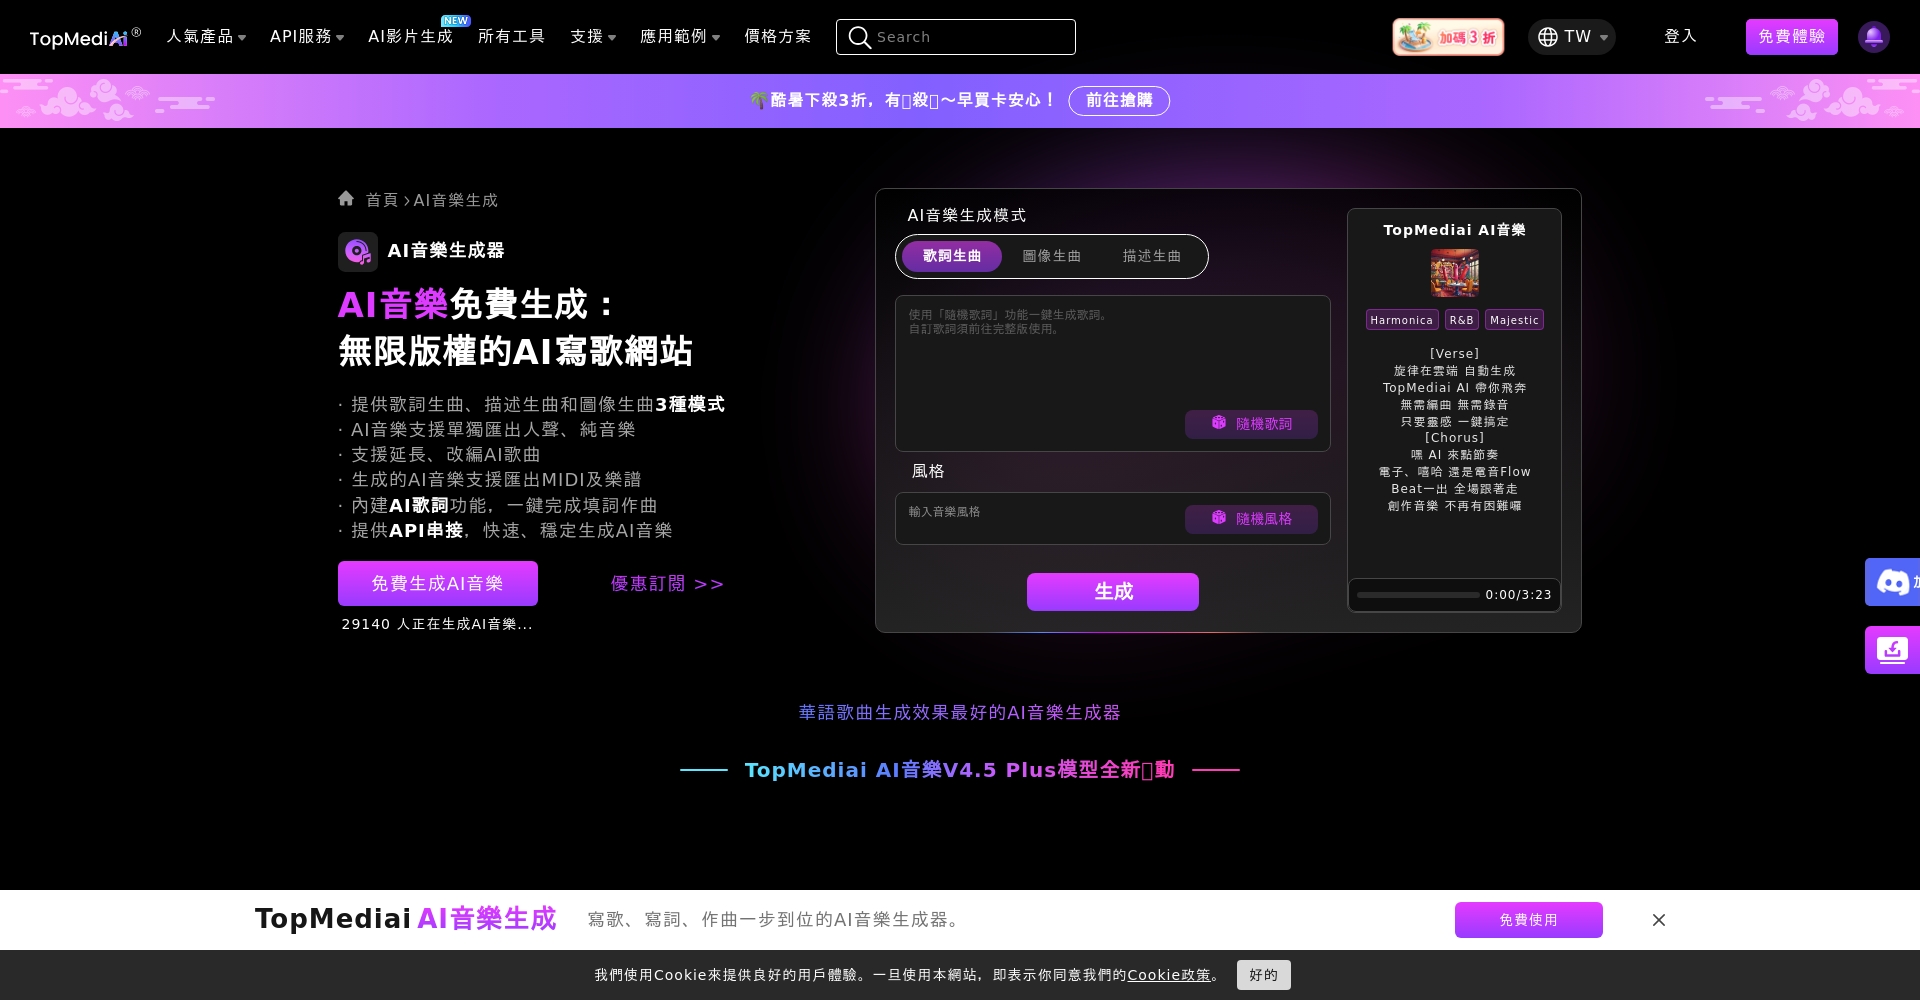
Task: Click the AI音樂生成器 disc icon
Action: click(358, 251)
